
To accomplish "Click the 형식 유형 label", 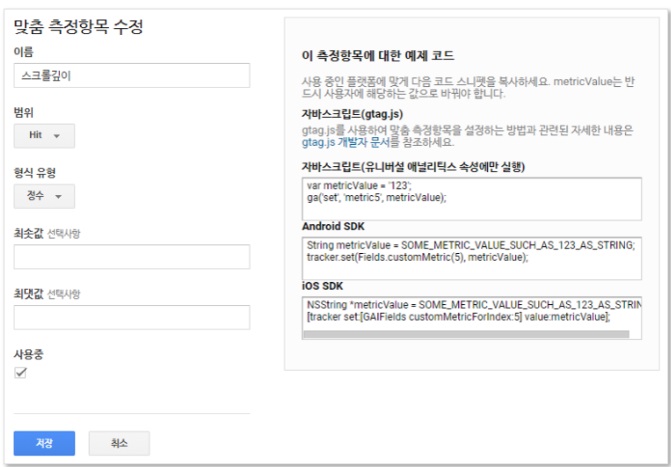I will point(35,173).
